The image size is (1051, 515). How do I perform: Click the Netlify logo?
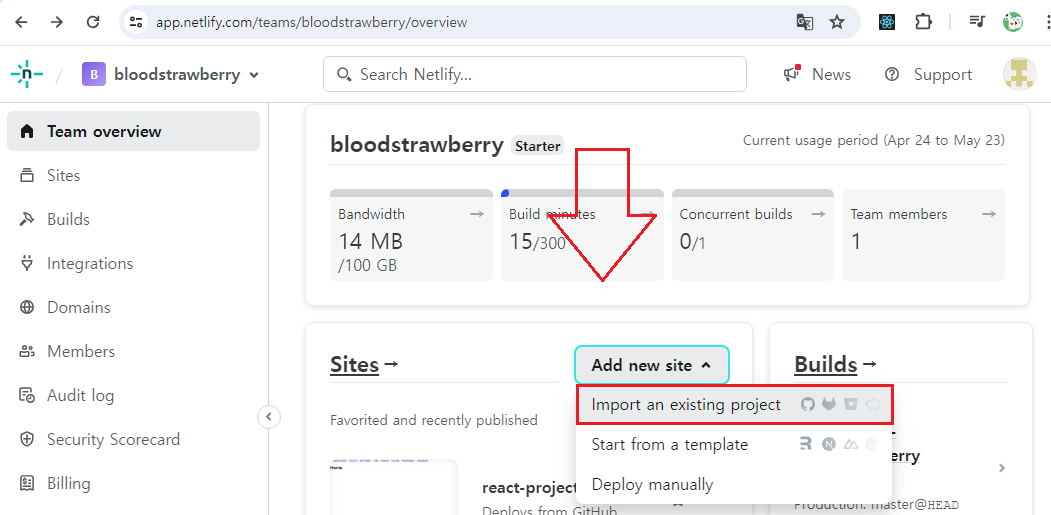coord(27,74)
